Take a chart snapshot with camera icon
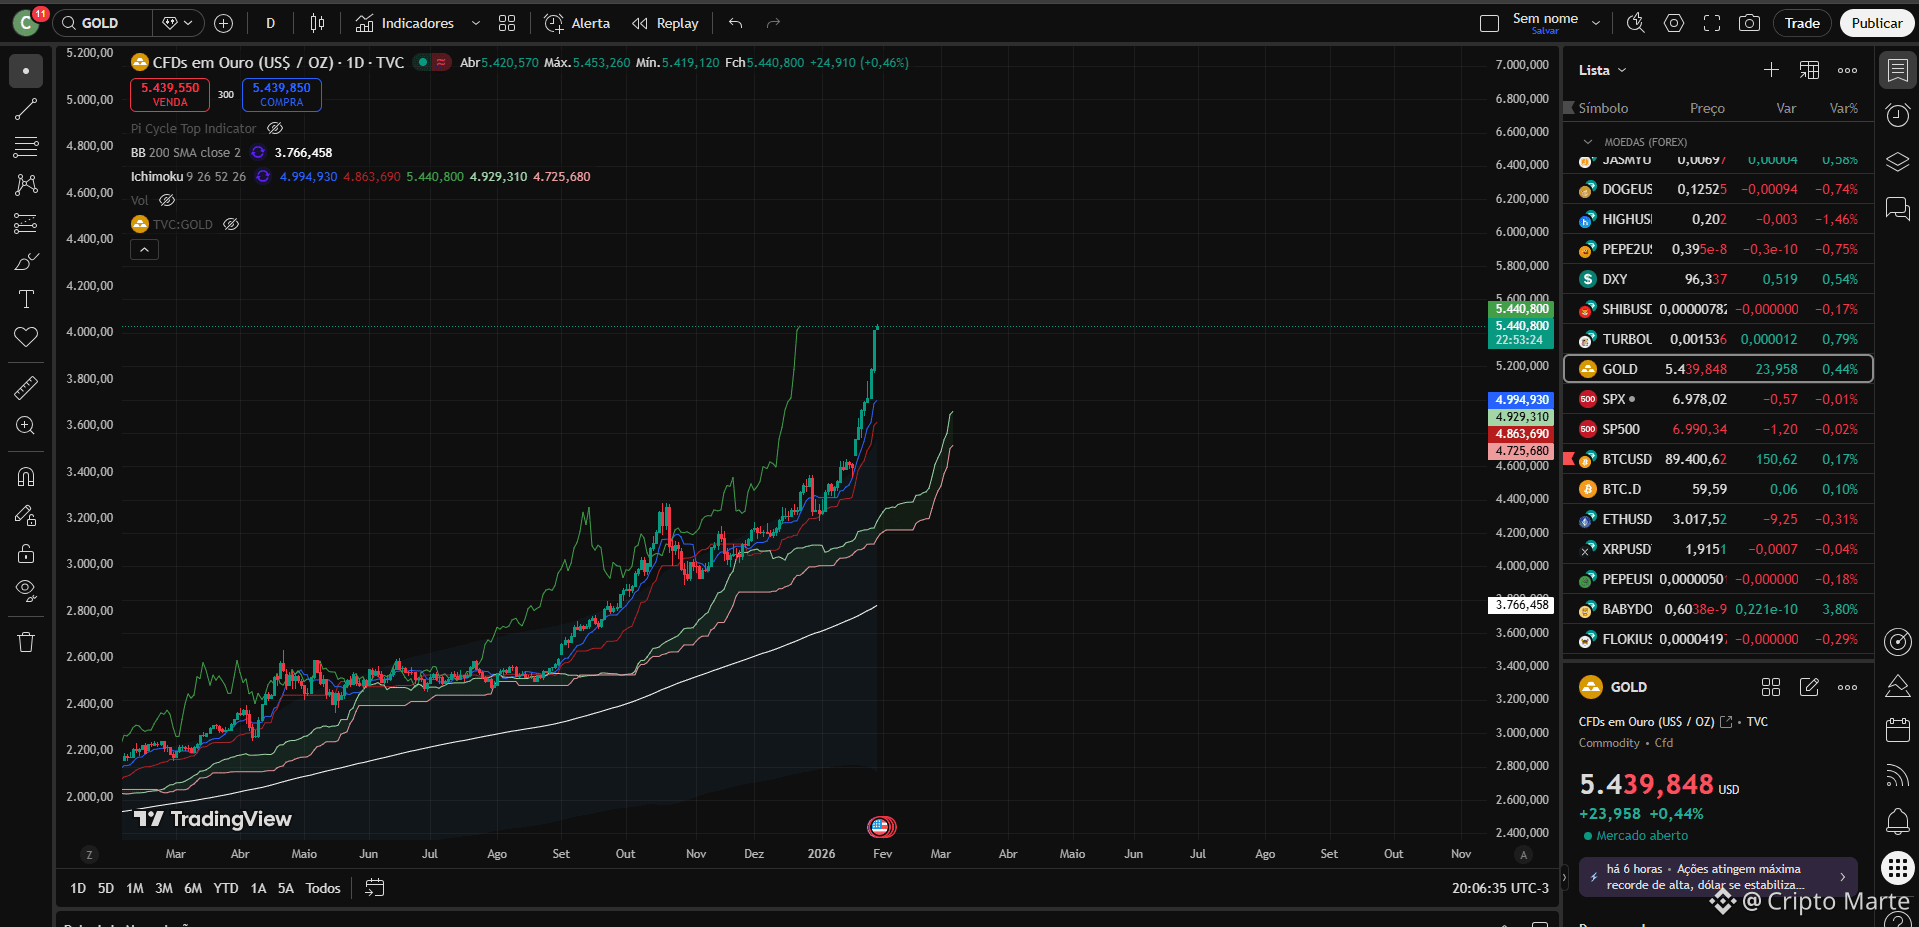Viewport: 1919px width, 927px height. [1749, 23]
